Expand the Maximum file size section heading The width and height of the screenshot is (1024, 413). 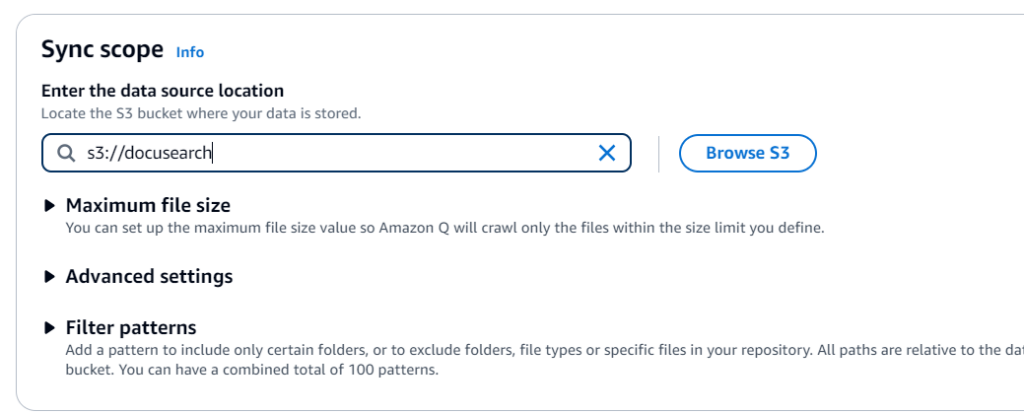(148, 206)
